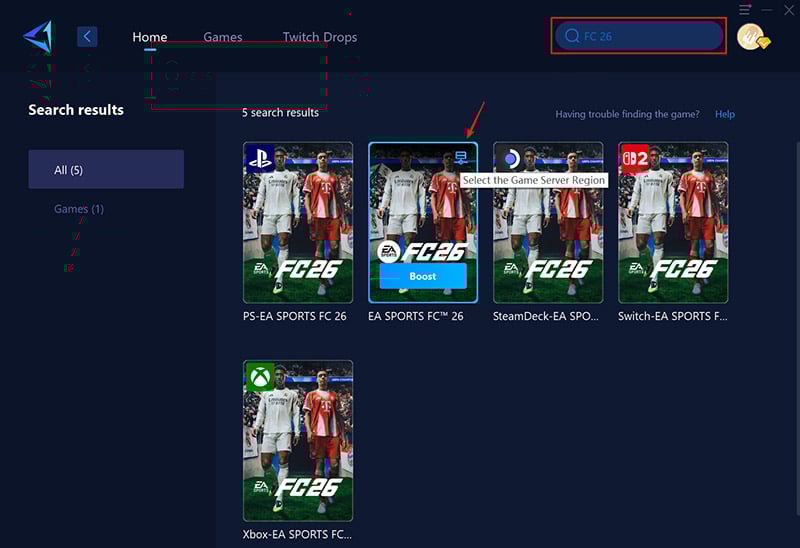
Task: Go back with the left chevron button
Action: [87, 36]
